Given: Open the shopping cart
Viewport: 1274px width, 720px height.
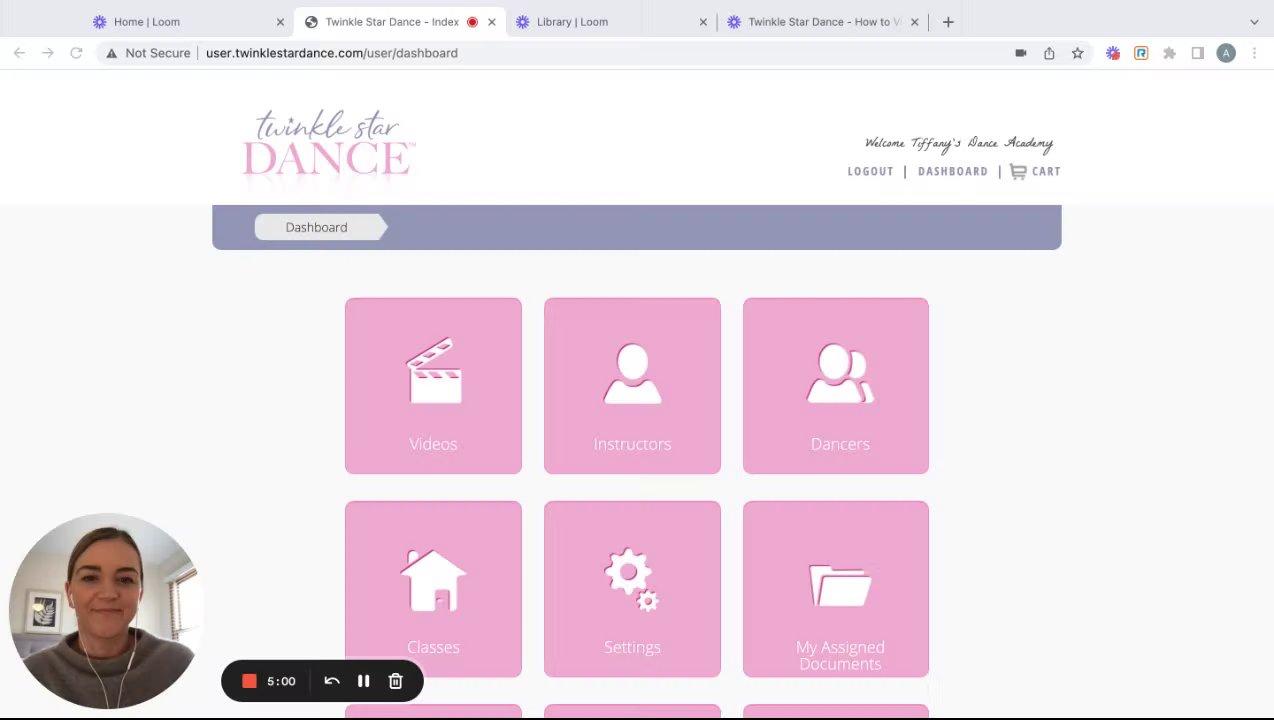Looking at the screenshot, I should click(x=1035, y=171).
